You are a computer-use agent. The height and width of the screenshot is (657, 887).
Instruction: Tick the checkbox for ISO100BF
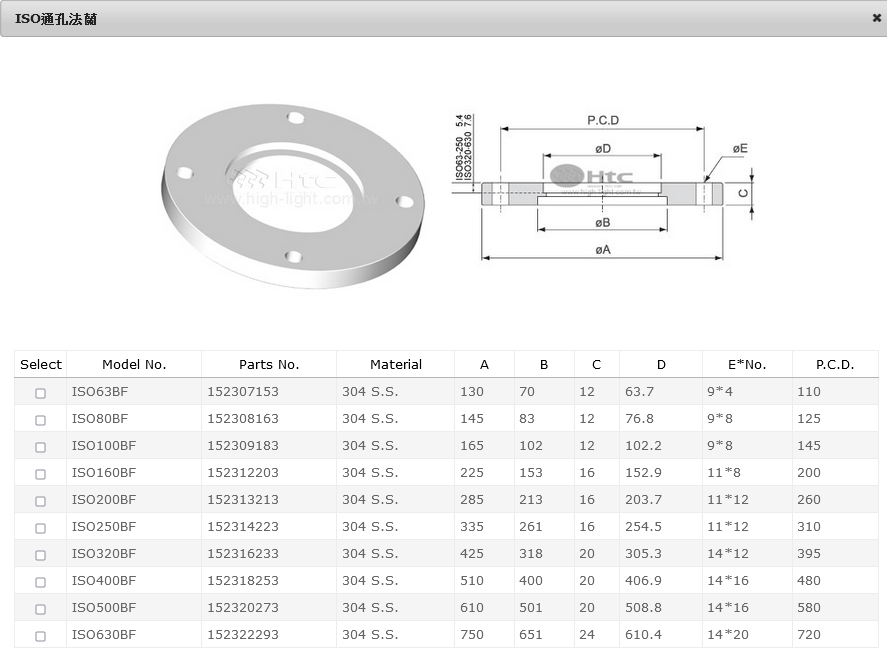click(41, 447)
